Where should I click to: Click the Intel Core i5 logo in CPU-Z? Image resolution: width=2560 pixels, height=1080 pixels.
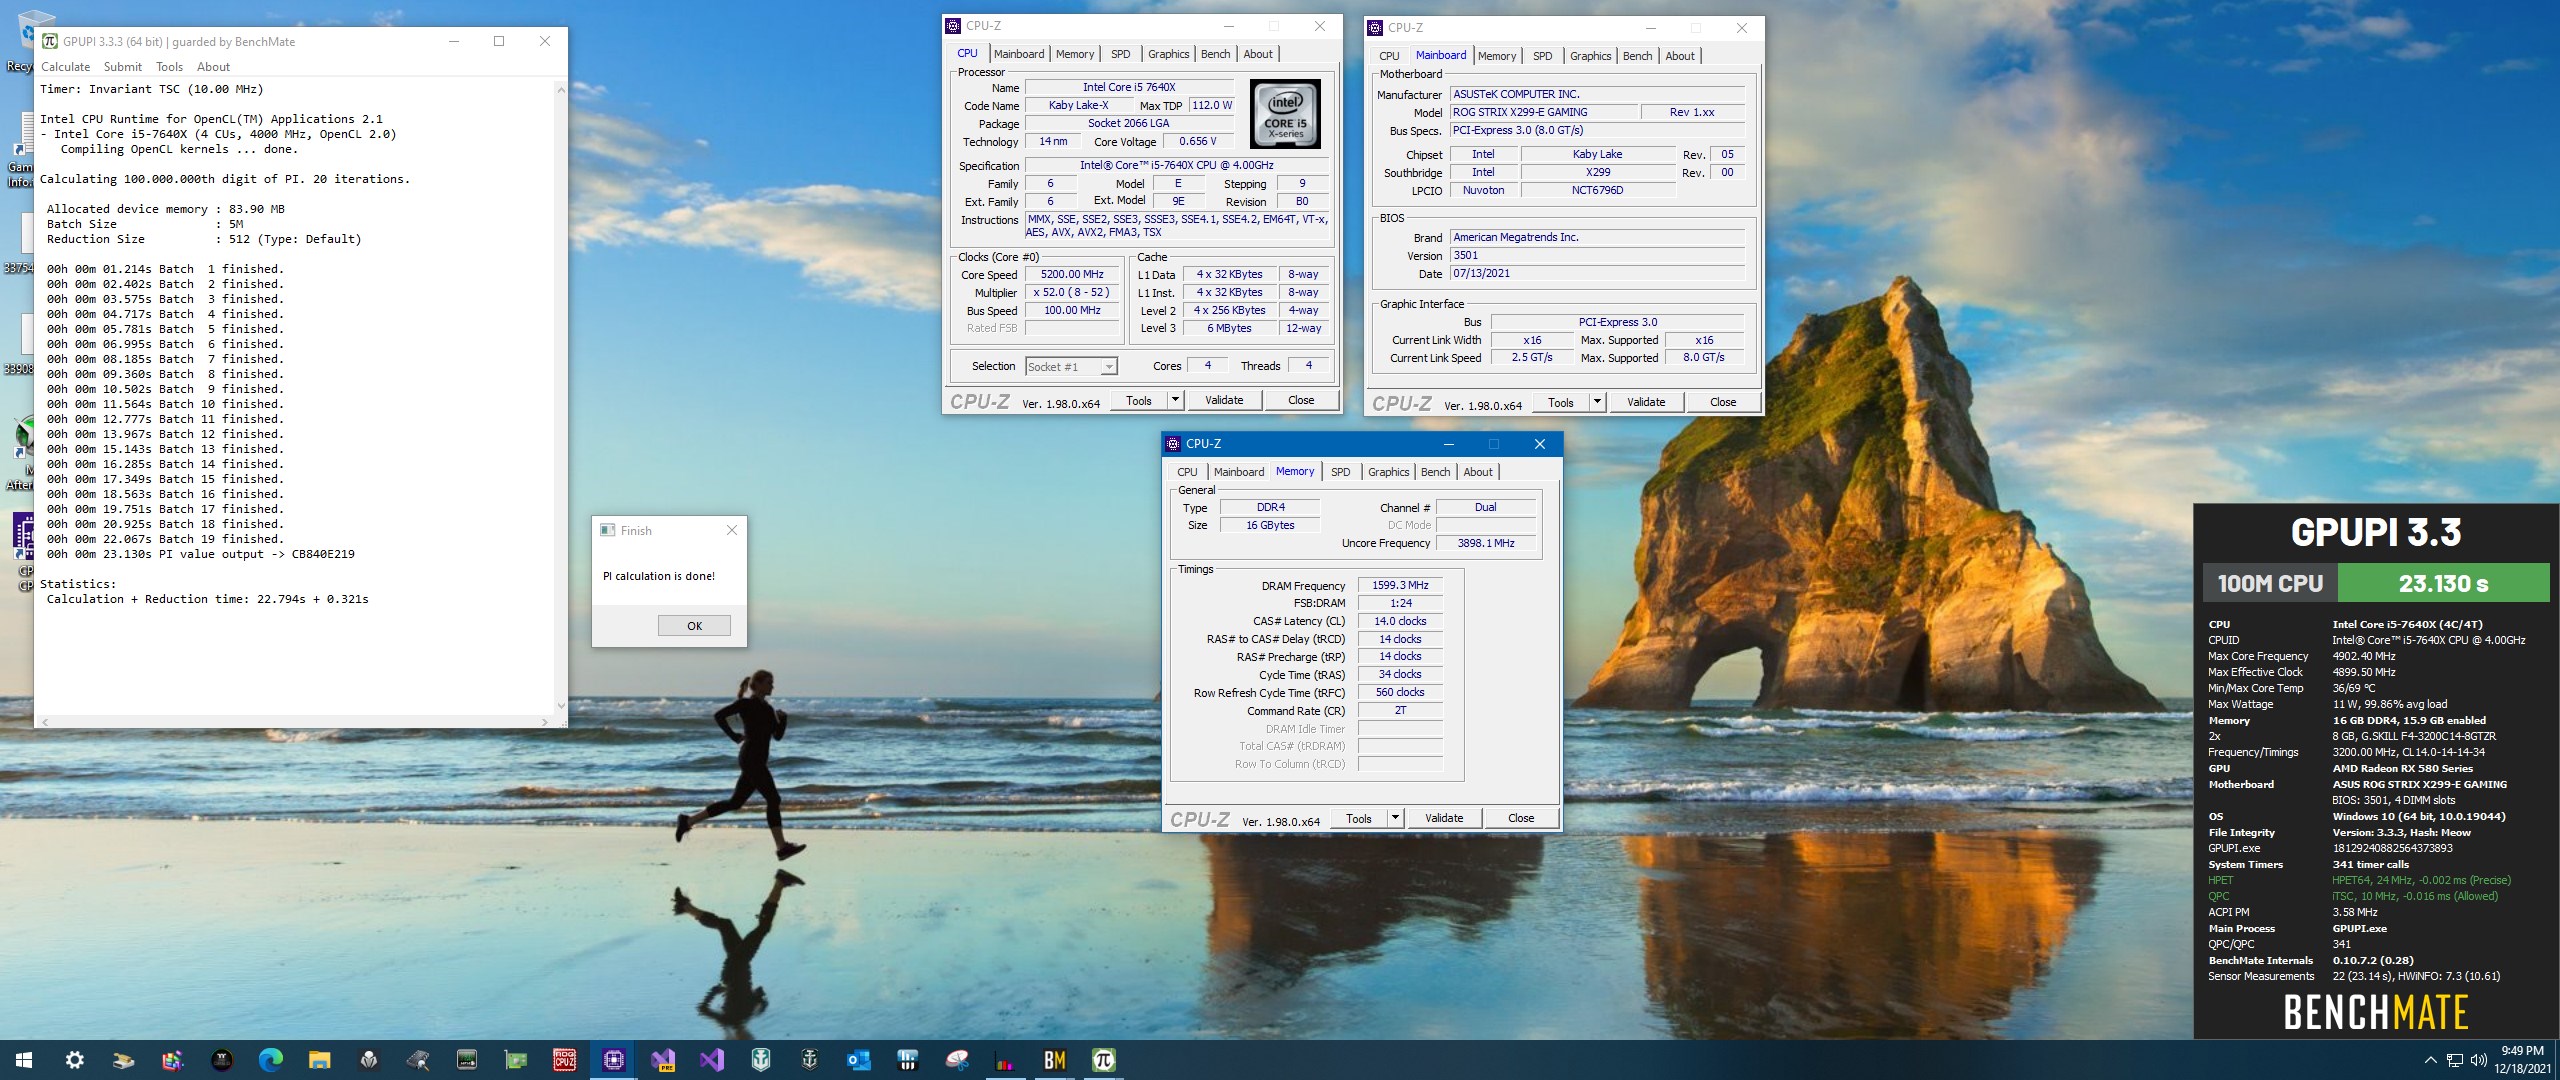pyautogui.click(x=1285, y=114)
